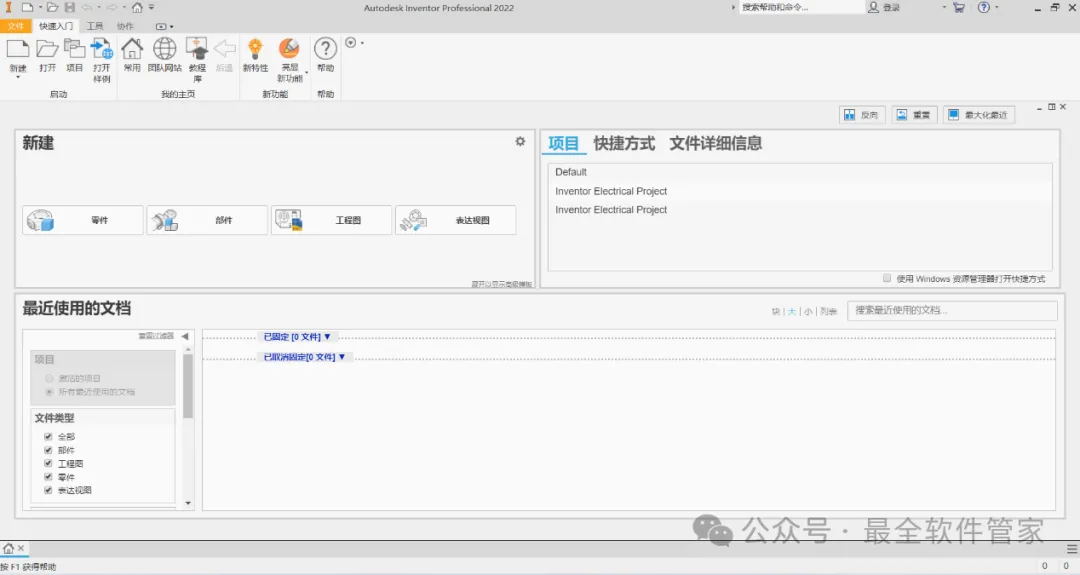Click the 亮显新功能 highlight icon
The height and width of the screenshot is (575, 1080).
tap(289, 49)
